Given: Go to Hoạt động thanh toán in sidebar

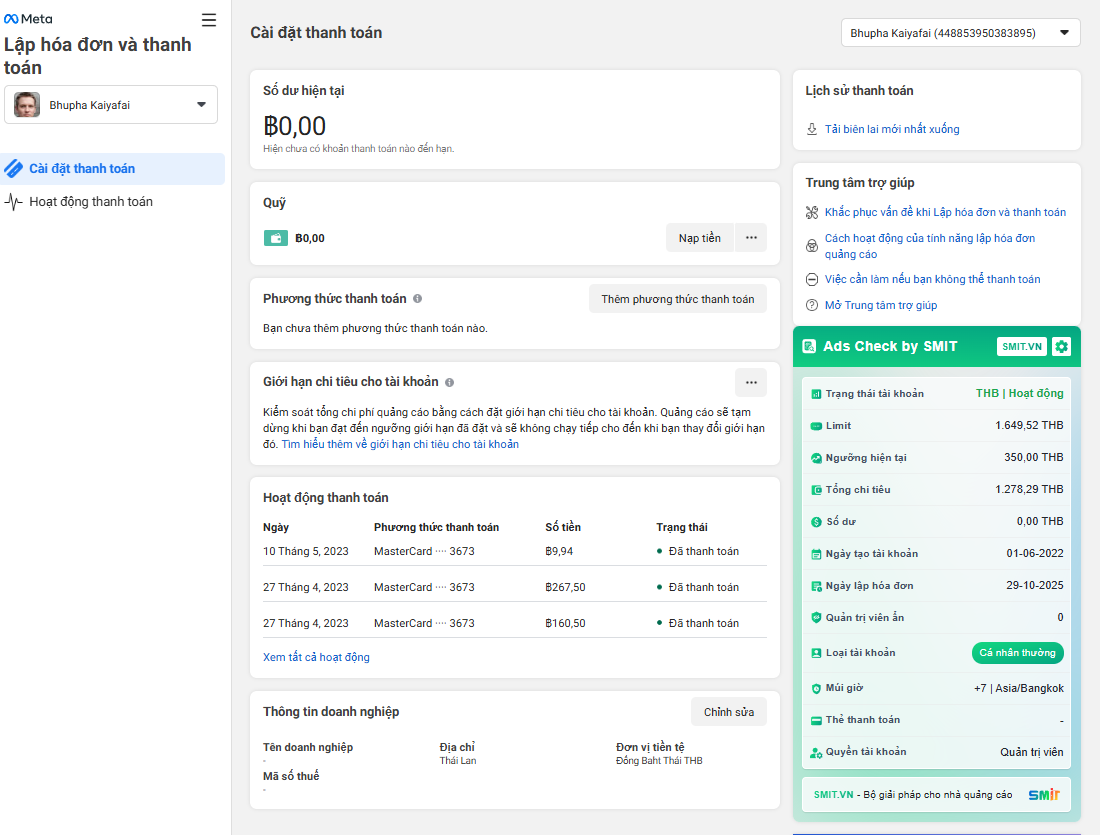Looking at the screenshot, I should (91, 202).
